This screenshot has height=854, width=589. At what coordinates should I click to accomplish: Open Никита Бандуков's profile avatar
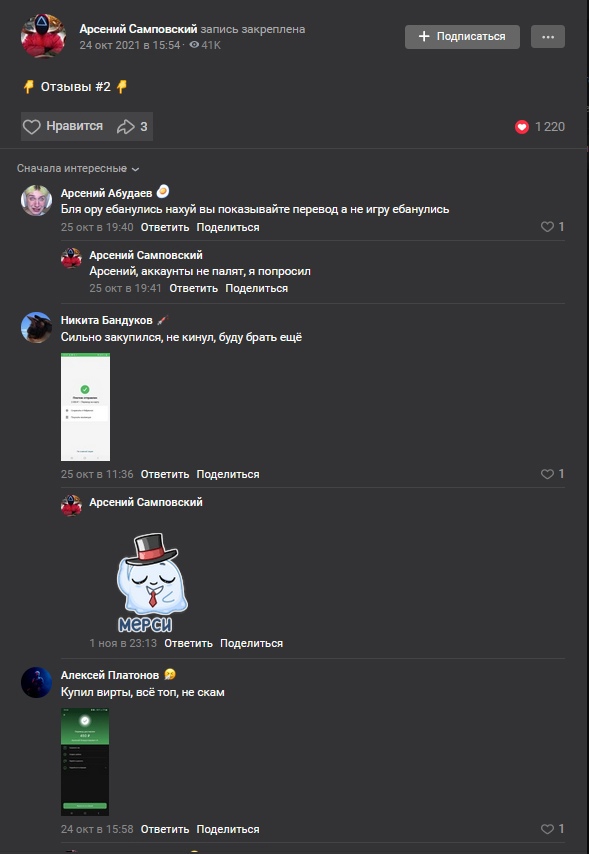[37, 327]
